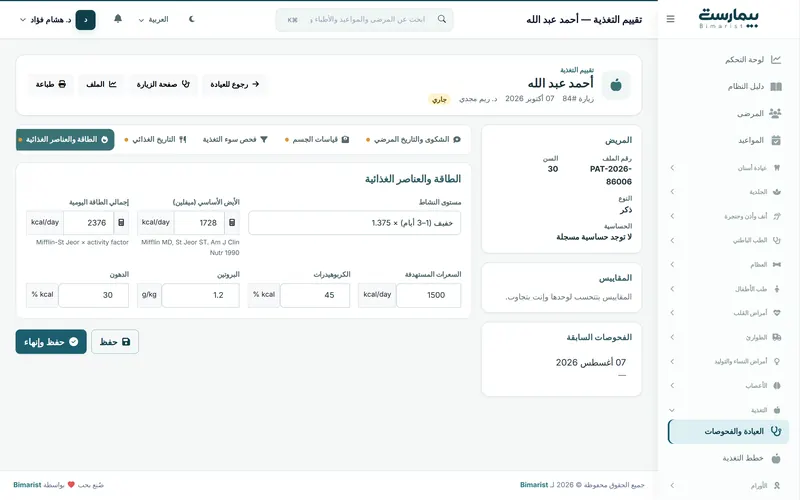Click the جاري status badge
This screenshot has width=800, height=500.
click(x=439, y=99)
